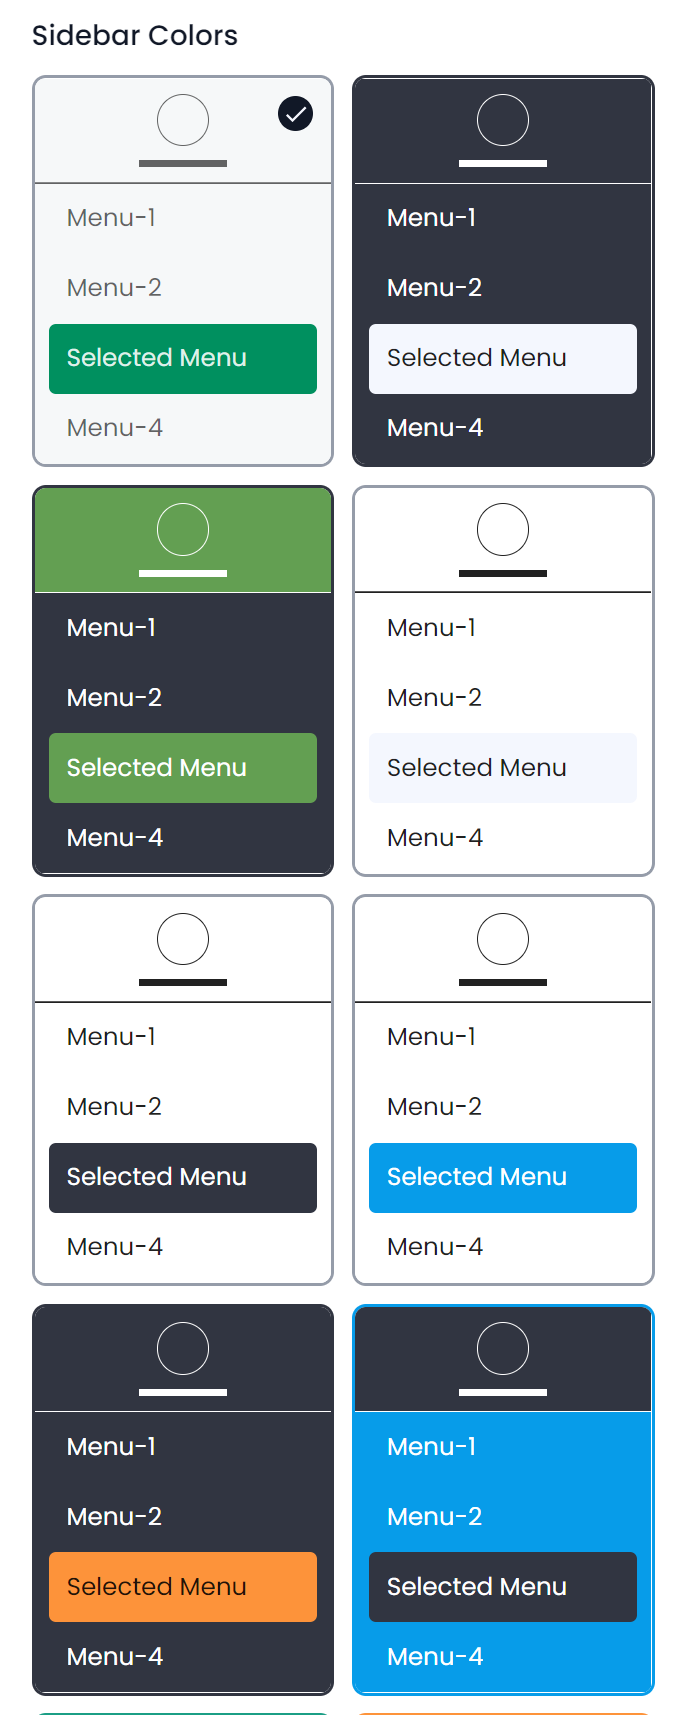Click the avatar circle in the orange-accent dark theme
Image resolution: width=687 pixels, height=1715 pixels.
[x=183, y=1349]
